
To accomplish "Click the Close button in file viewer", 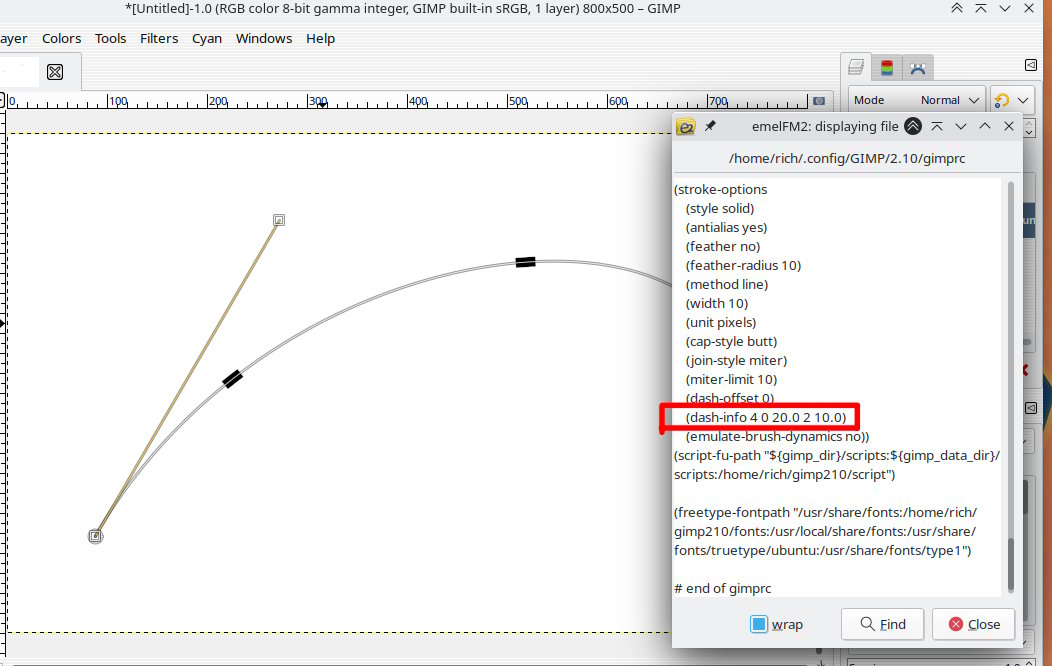I will pos(974,624).
